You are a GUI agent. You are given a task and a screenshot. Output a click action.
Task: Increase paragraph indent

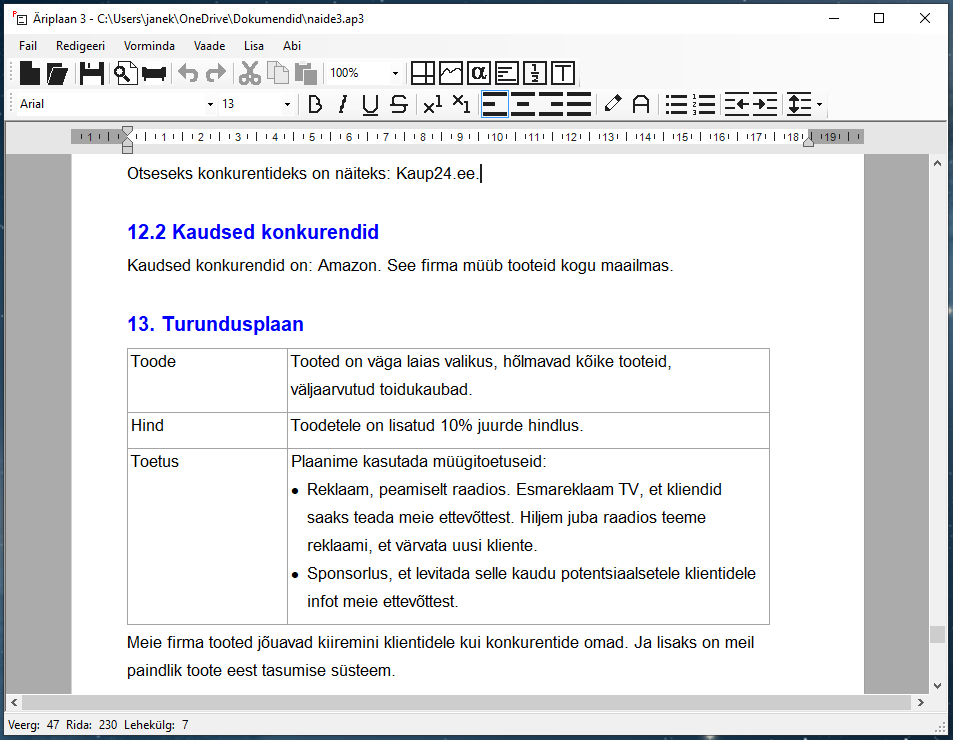coord(765,104)
